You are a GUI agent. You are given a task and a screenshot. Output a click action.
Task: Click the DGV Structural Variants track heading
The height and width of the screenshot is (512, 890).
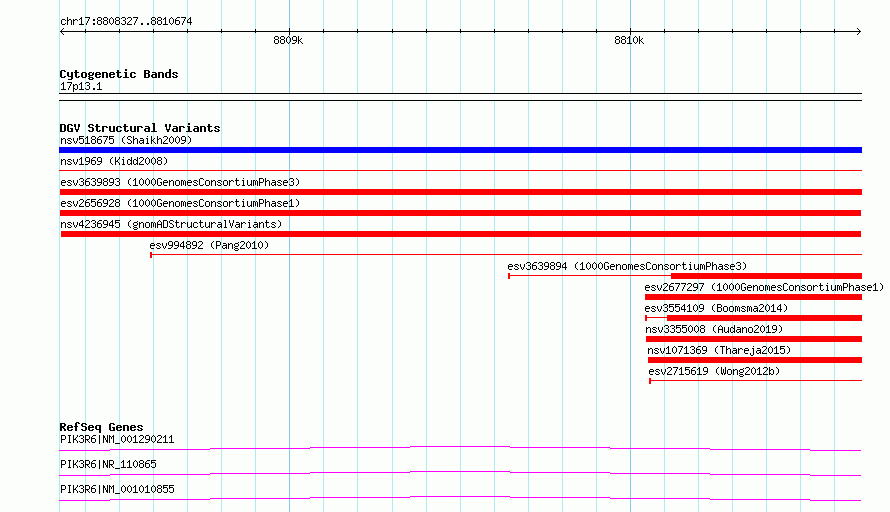coord(140,128)
